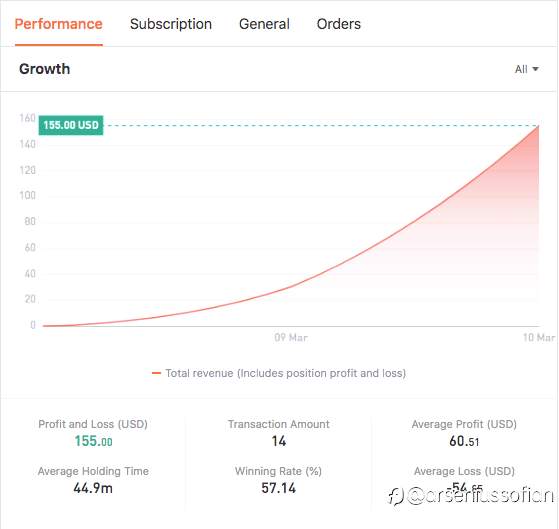Click the dropdown arrow next to All
Screen dimensions: 559x529
tap(535, 69)
